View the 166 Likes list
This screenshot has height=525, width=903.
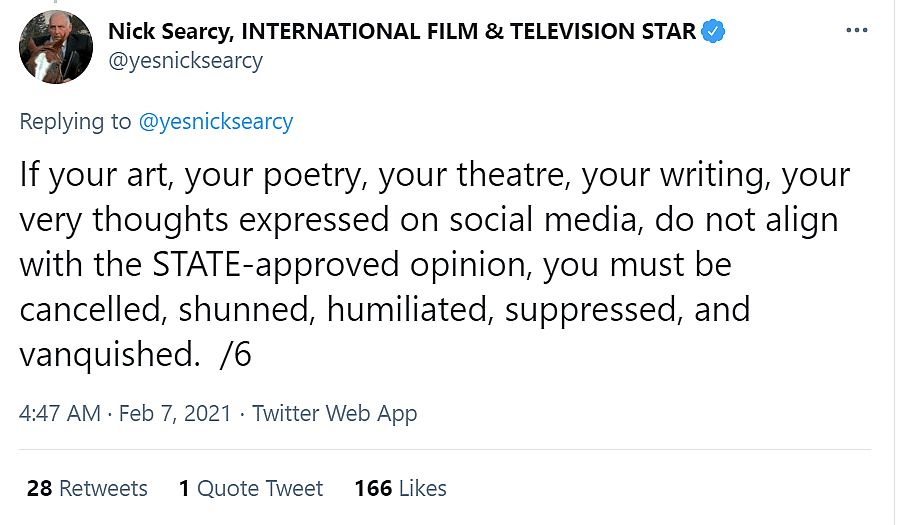(x=400, y=488)
